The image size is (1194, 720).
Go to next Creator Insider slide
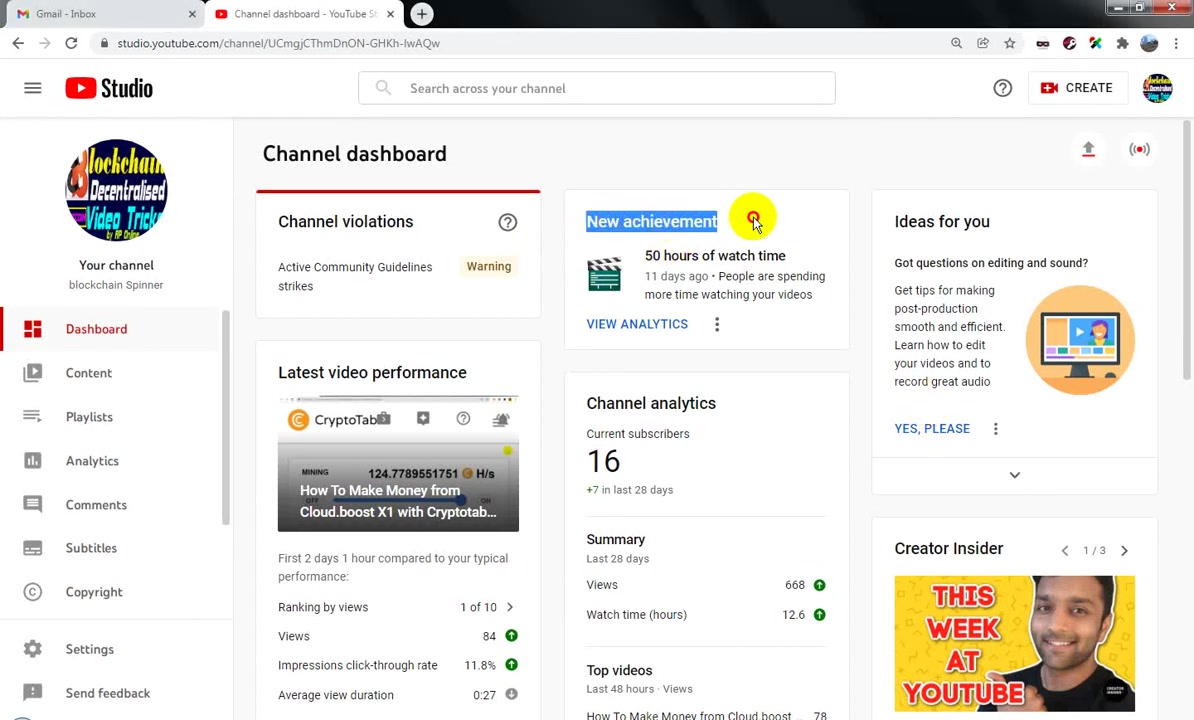1125,550
